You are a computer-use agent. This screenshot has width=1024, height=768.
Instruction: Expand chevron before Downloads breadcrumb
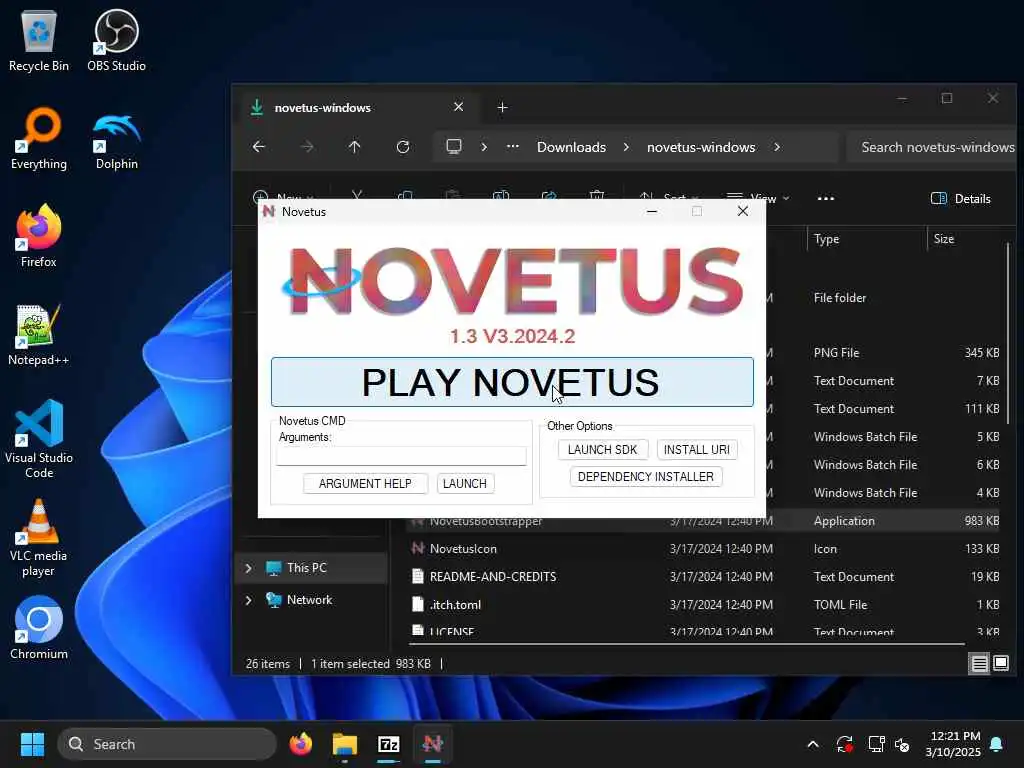tap(484, 148)
